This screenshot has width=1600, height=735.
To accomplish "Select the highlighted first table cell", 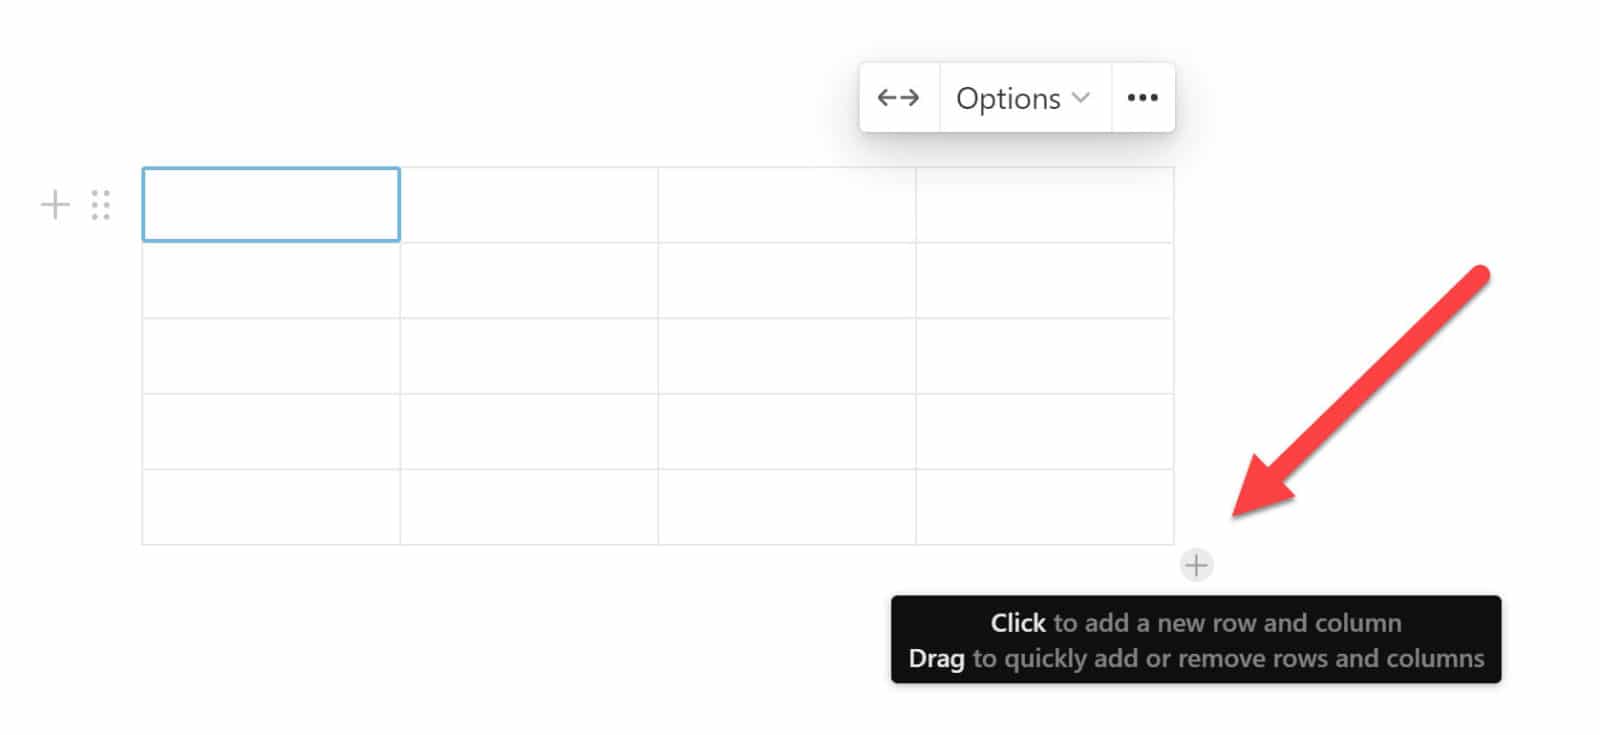I will [271, 204].
